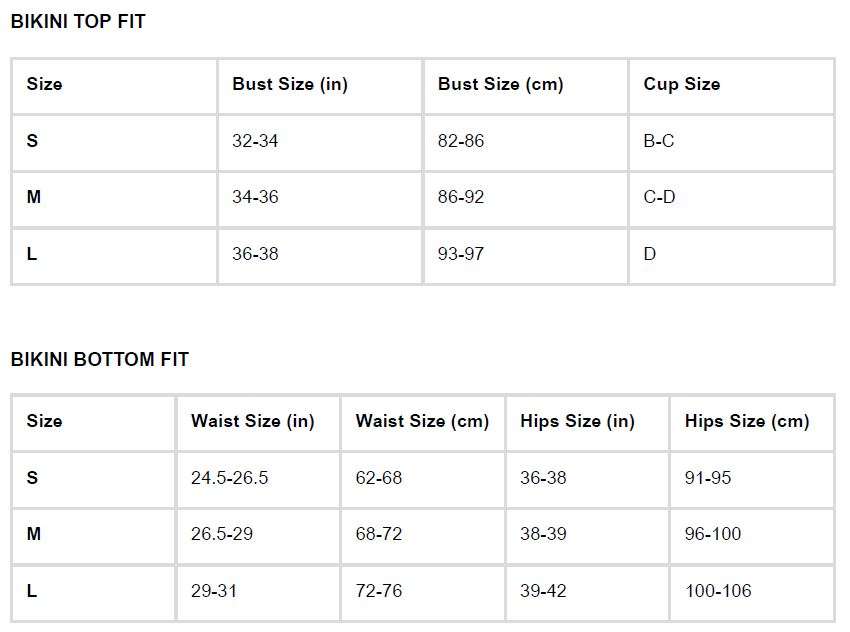Viewport: 850px width, 632px height.
Task: Select the Waist Size (in) column header
Action: [x=252, y=421]
